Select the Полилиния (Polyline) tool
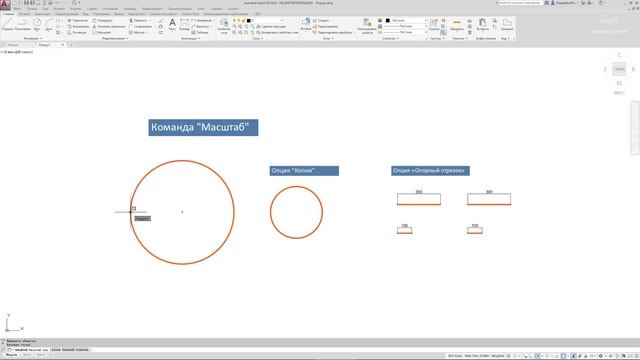The height and width of the screenshot is (360, 640). pos(22,24)
